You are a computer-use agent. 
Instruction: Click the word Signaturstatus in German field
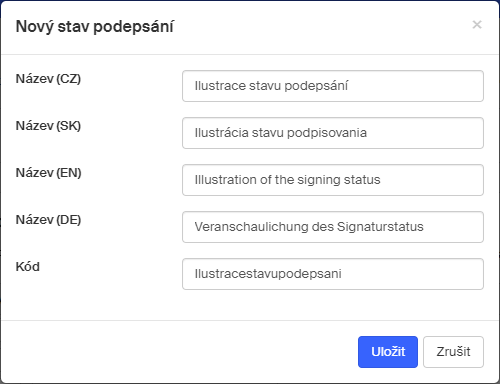[380, 227]
